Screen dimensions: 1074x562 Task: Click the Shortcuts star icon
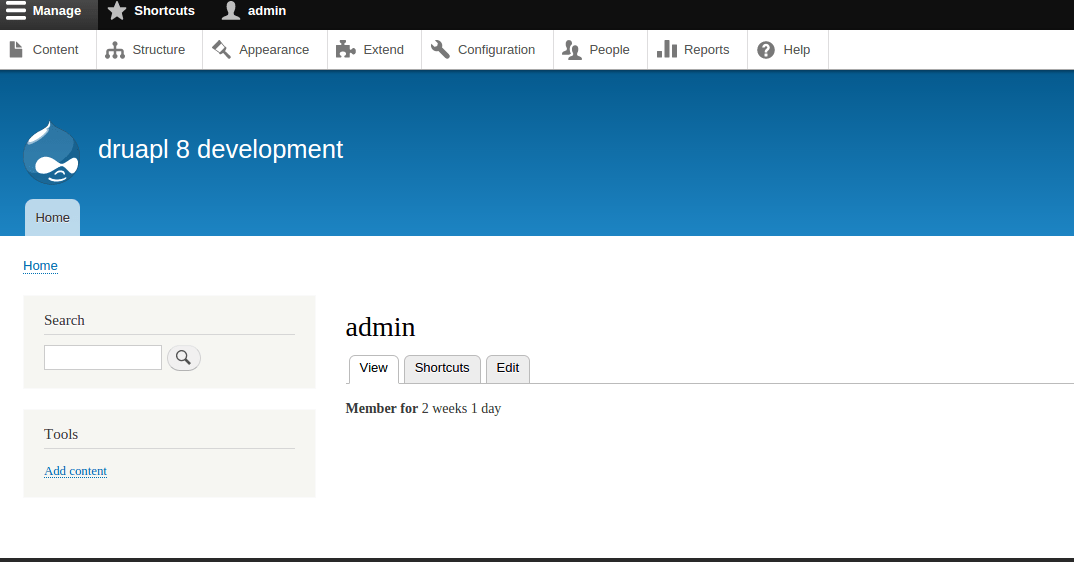117,11
